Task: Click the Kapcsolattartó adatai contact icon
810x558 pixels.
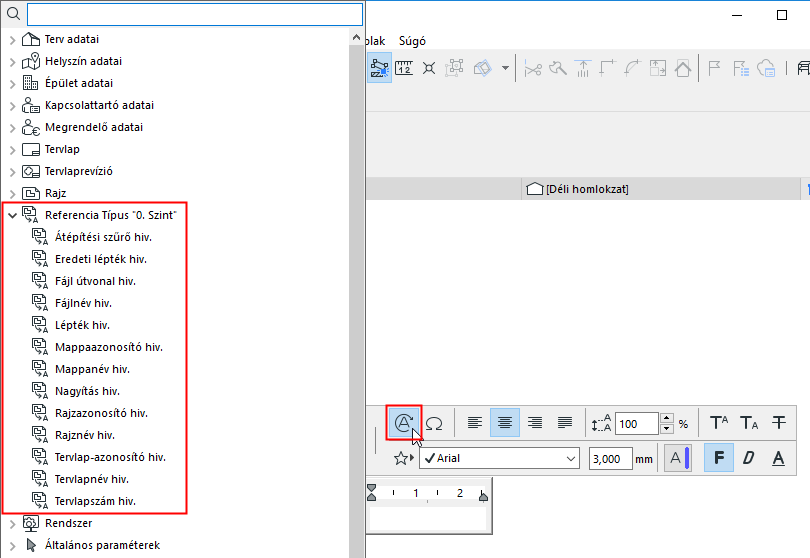Action: click(31, 105)
